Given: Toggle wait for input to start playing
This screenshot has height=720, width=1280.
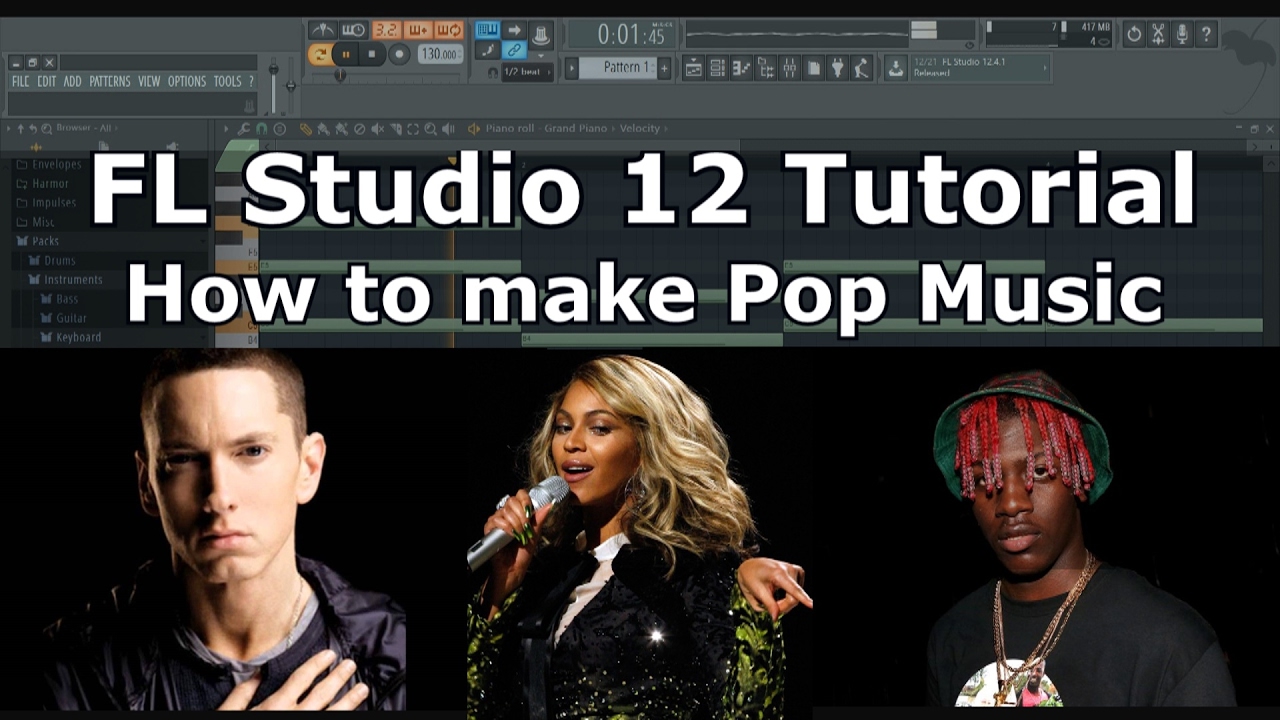Looking at the screenshot, I should point(353,30).
